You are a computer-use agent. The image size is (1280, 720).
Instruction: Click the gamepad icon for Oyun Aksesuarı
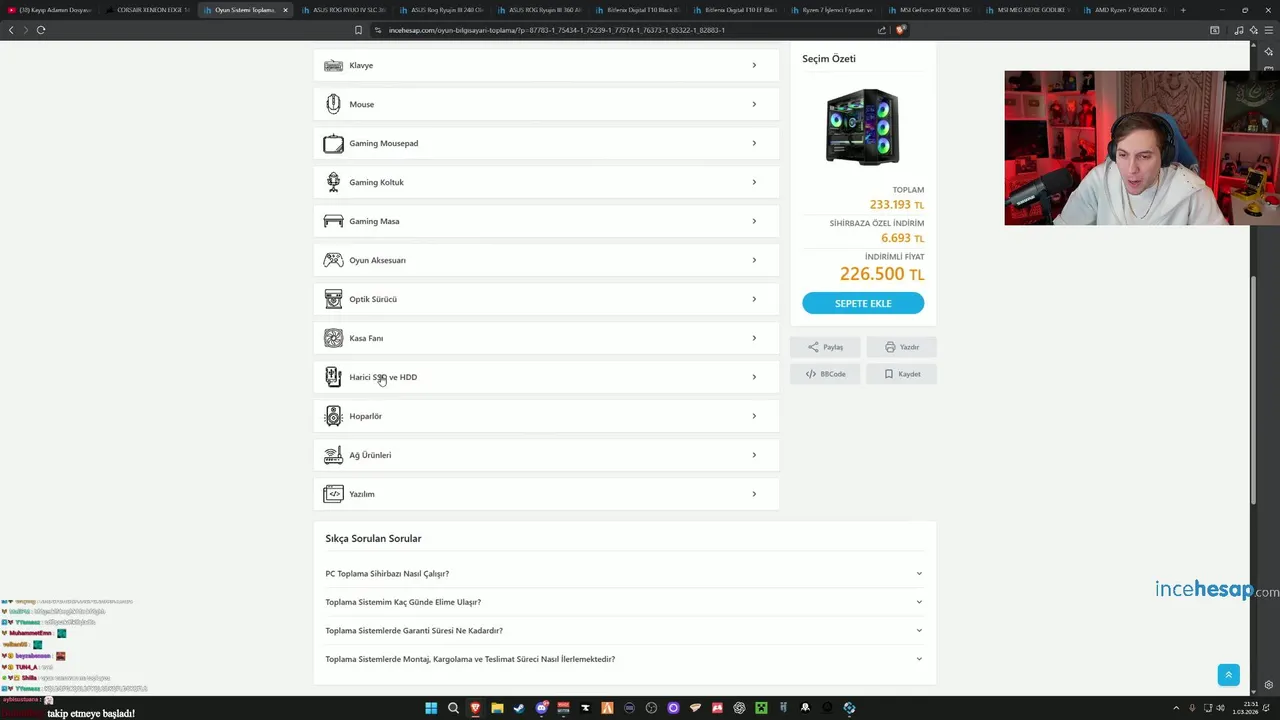(333, 260)
